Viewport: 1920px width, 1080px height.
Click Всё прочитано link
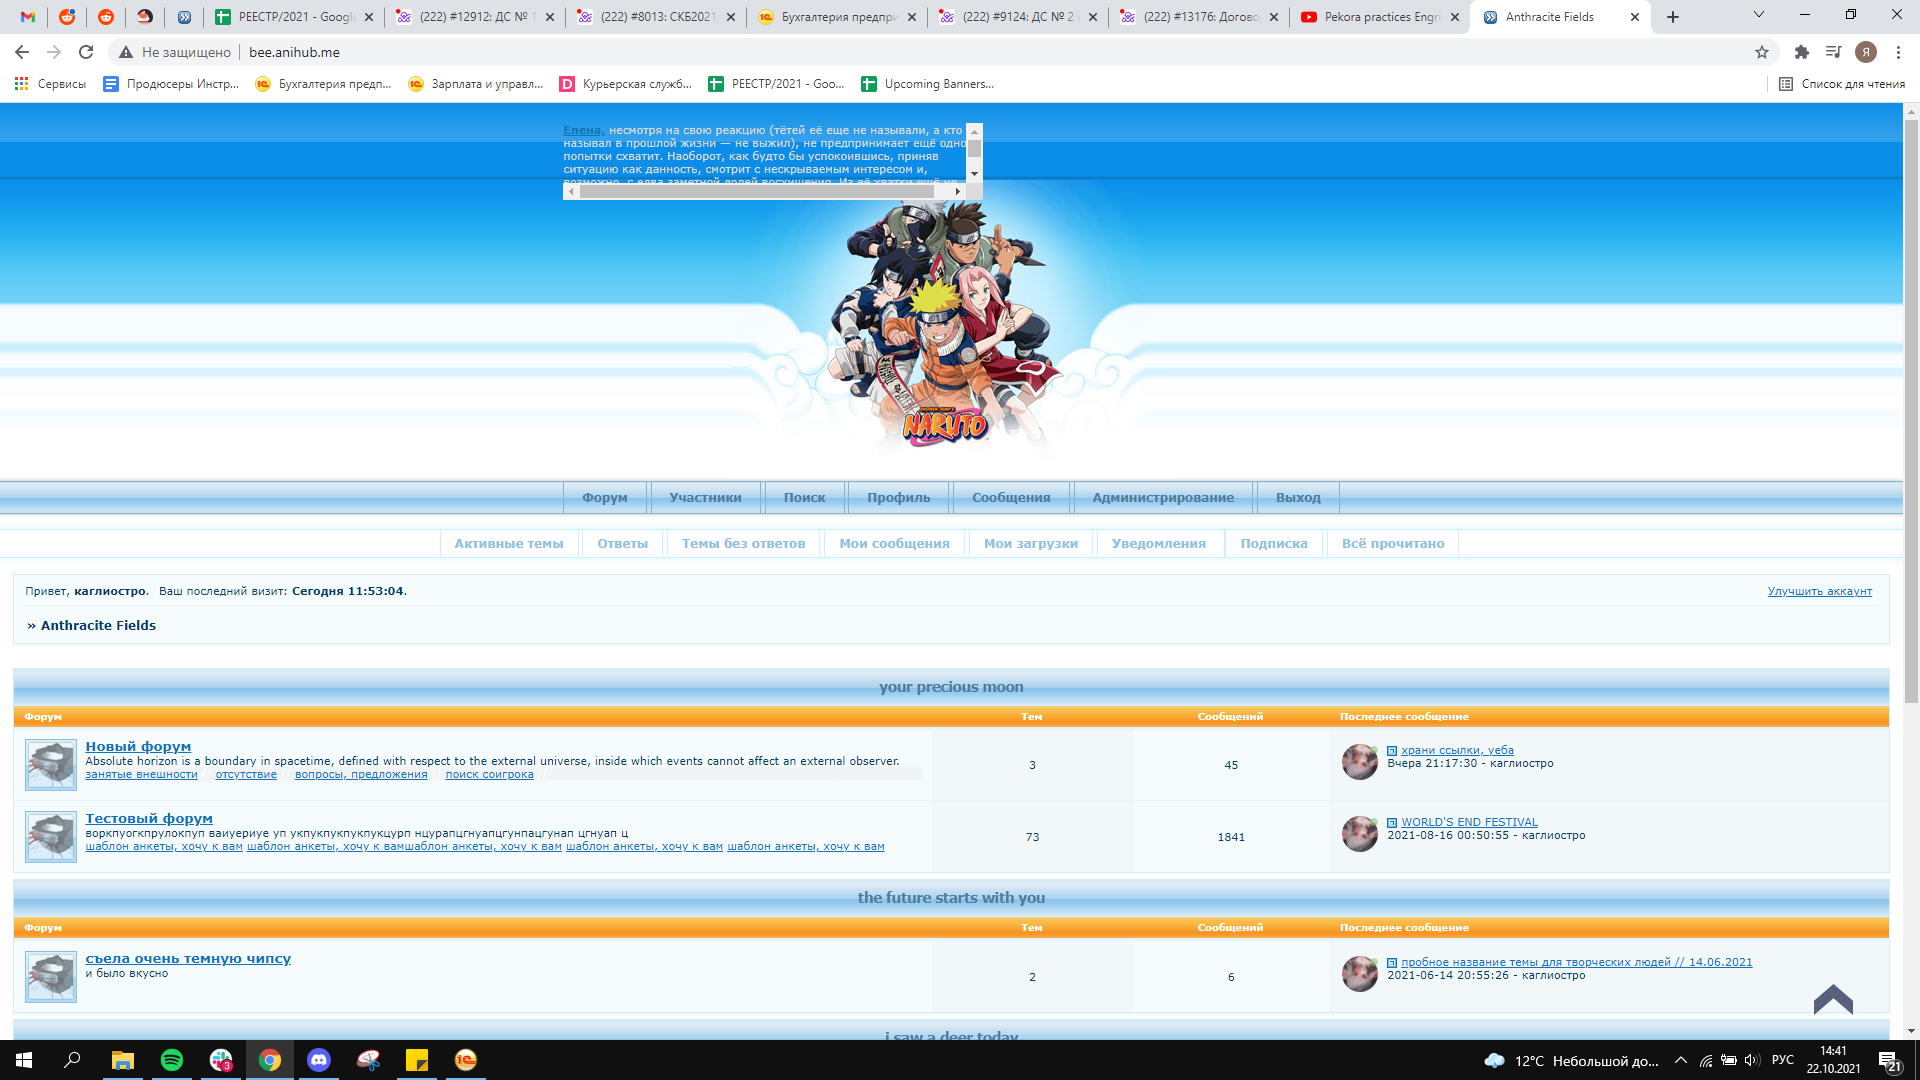(1393, 544)
